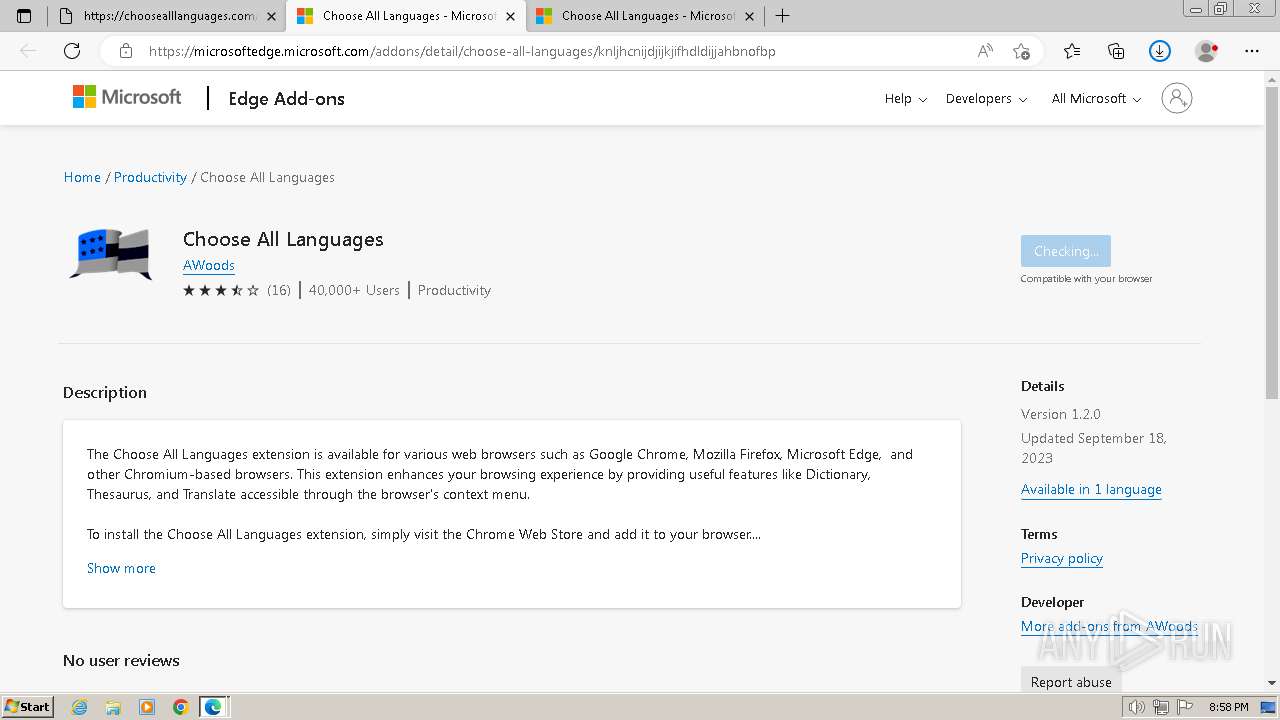Click the back navigation arrow
This screenshot has height=720, width=1280.
coord(28,51)
